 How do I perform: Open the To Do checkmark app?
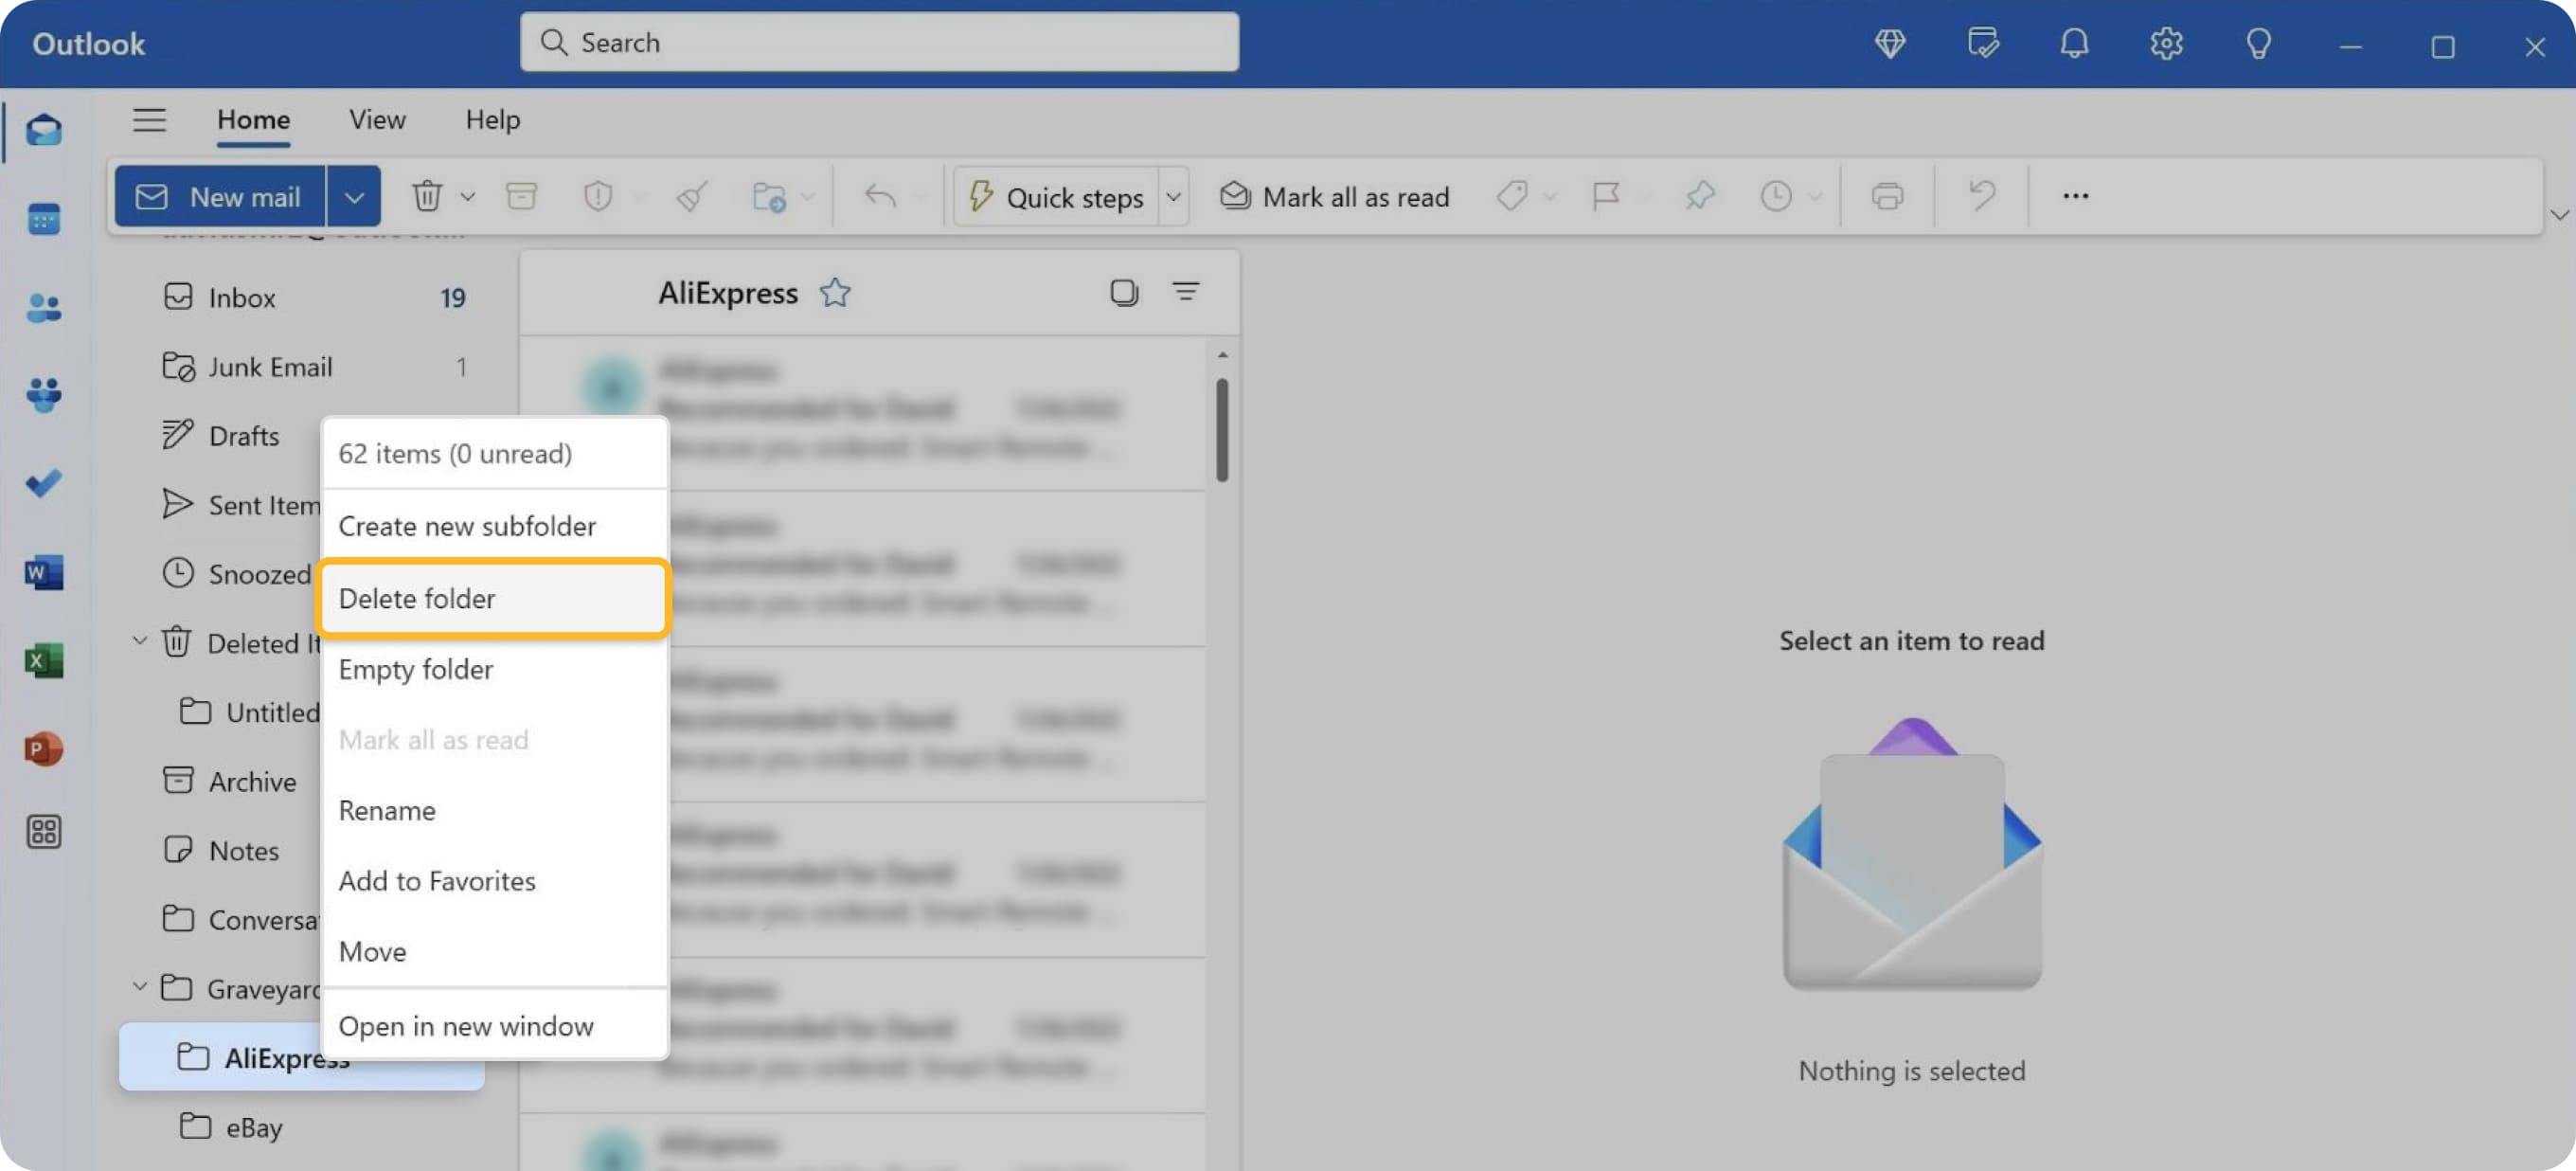coord(43,484)
